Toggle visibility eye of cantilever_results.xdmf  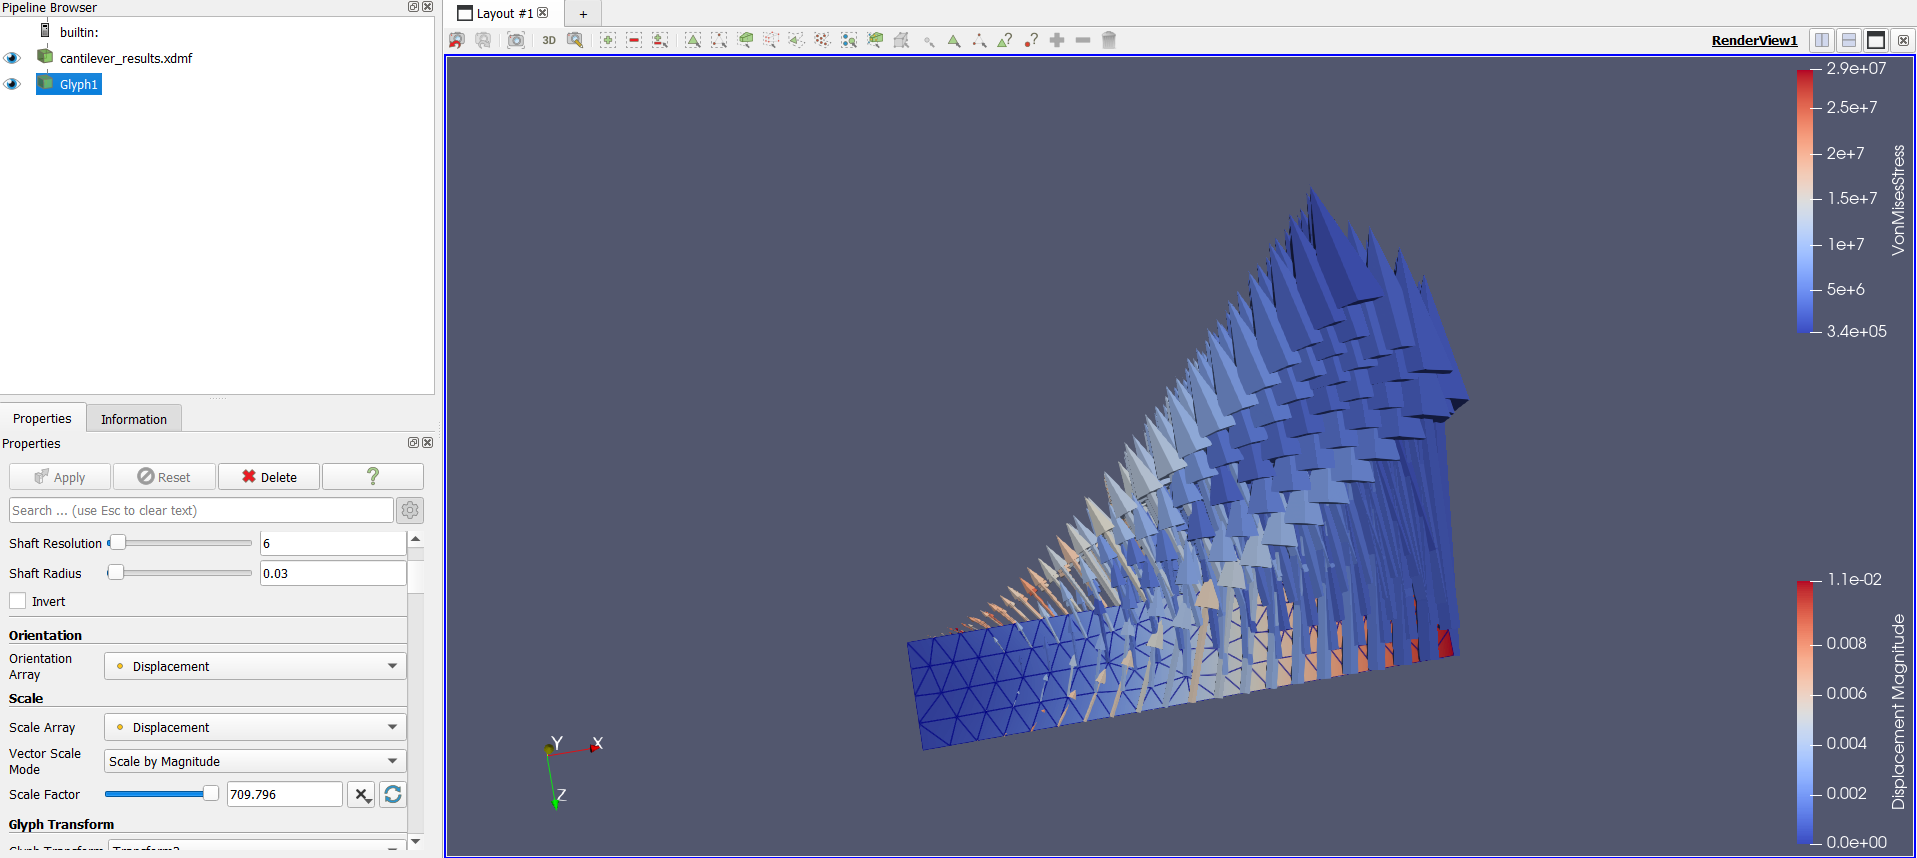(12, 58)
